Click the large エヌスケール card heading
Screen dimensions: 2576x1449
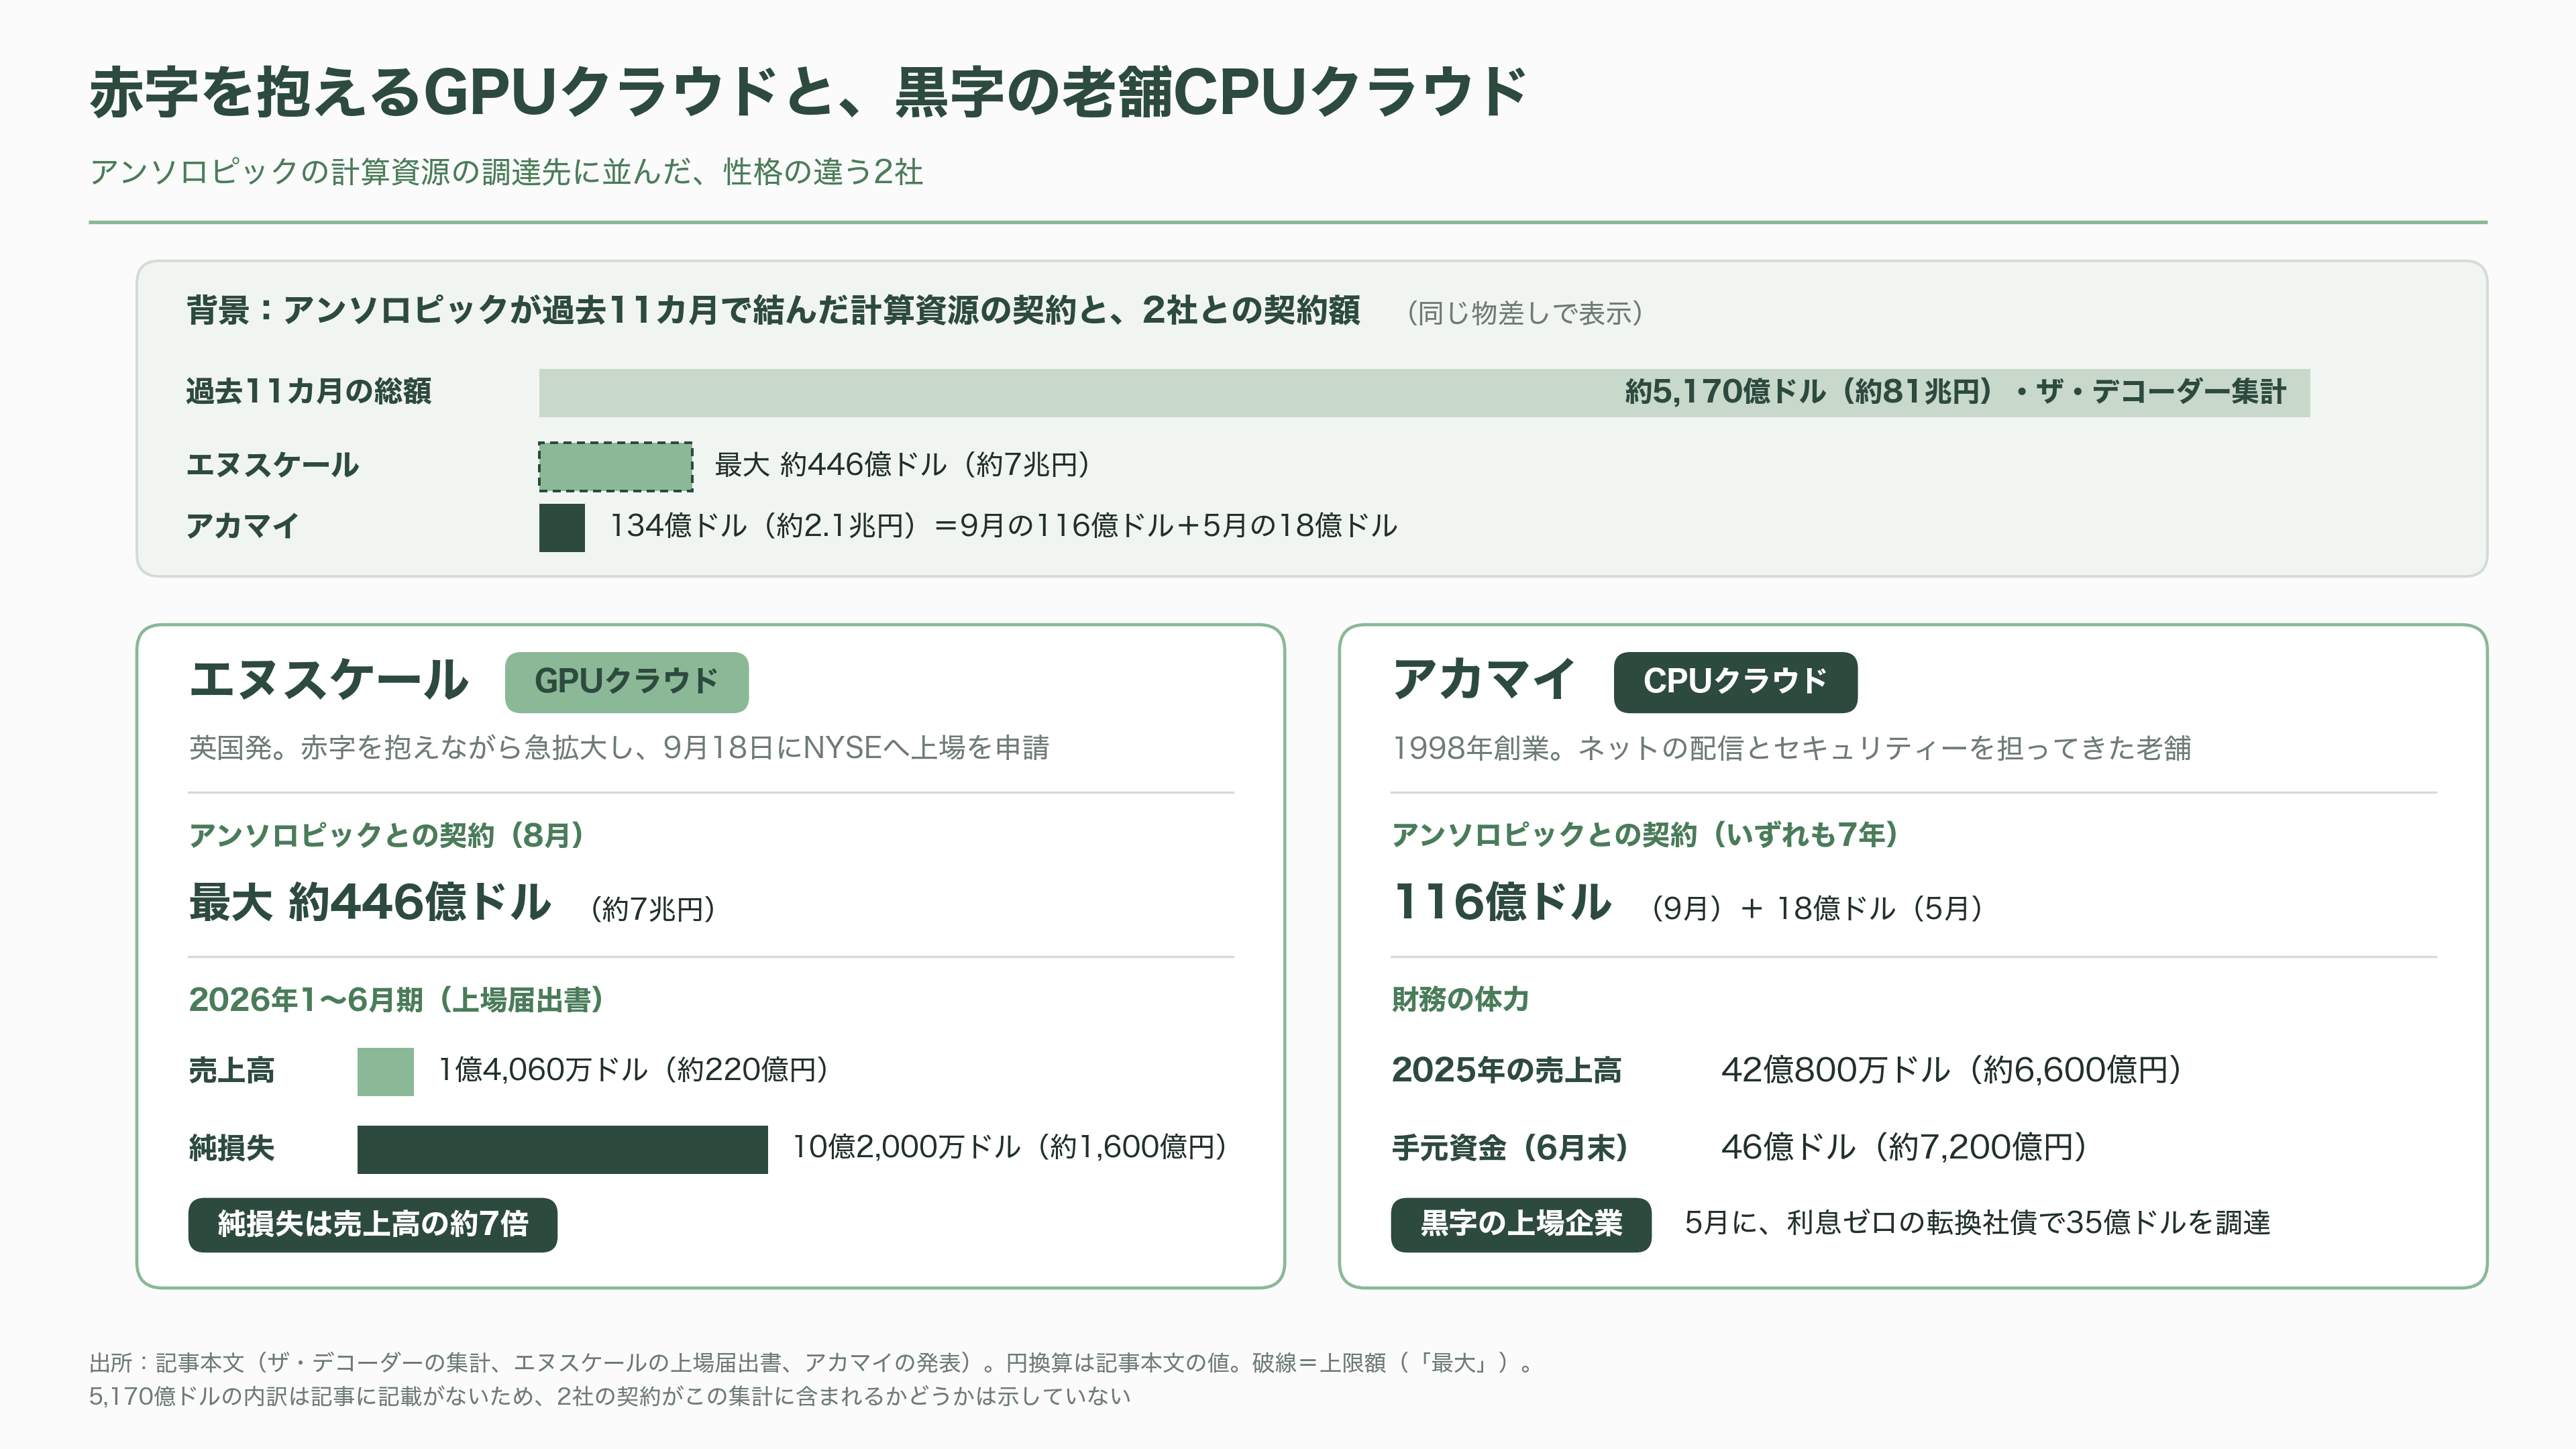click(x=328, y=680)
